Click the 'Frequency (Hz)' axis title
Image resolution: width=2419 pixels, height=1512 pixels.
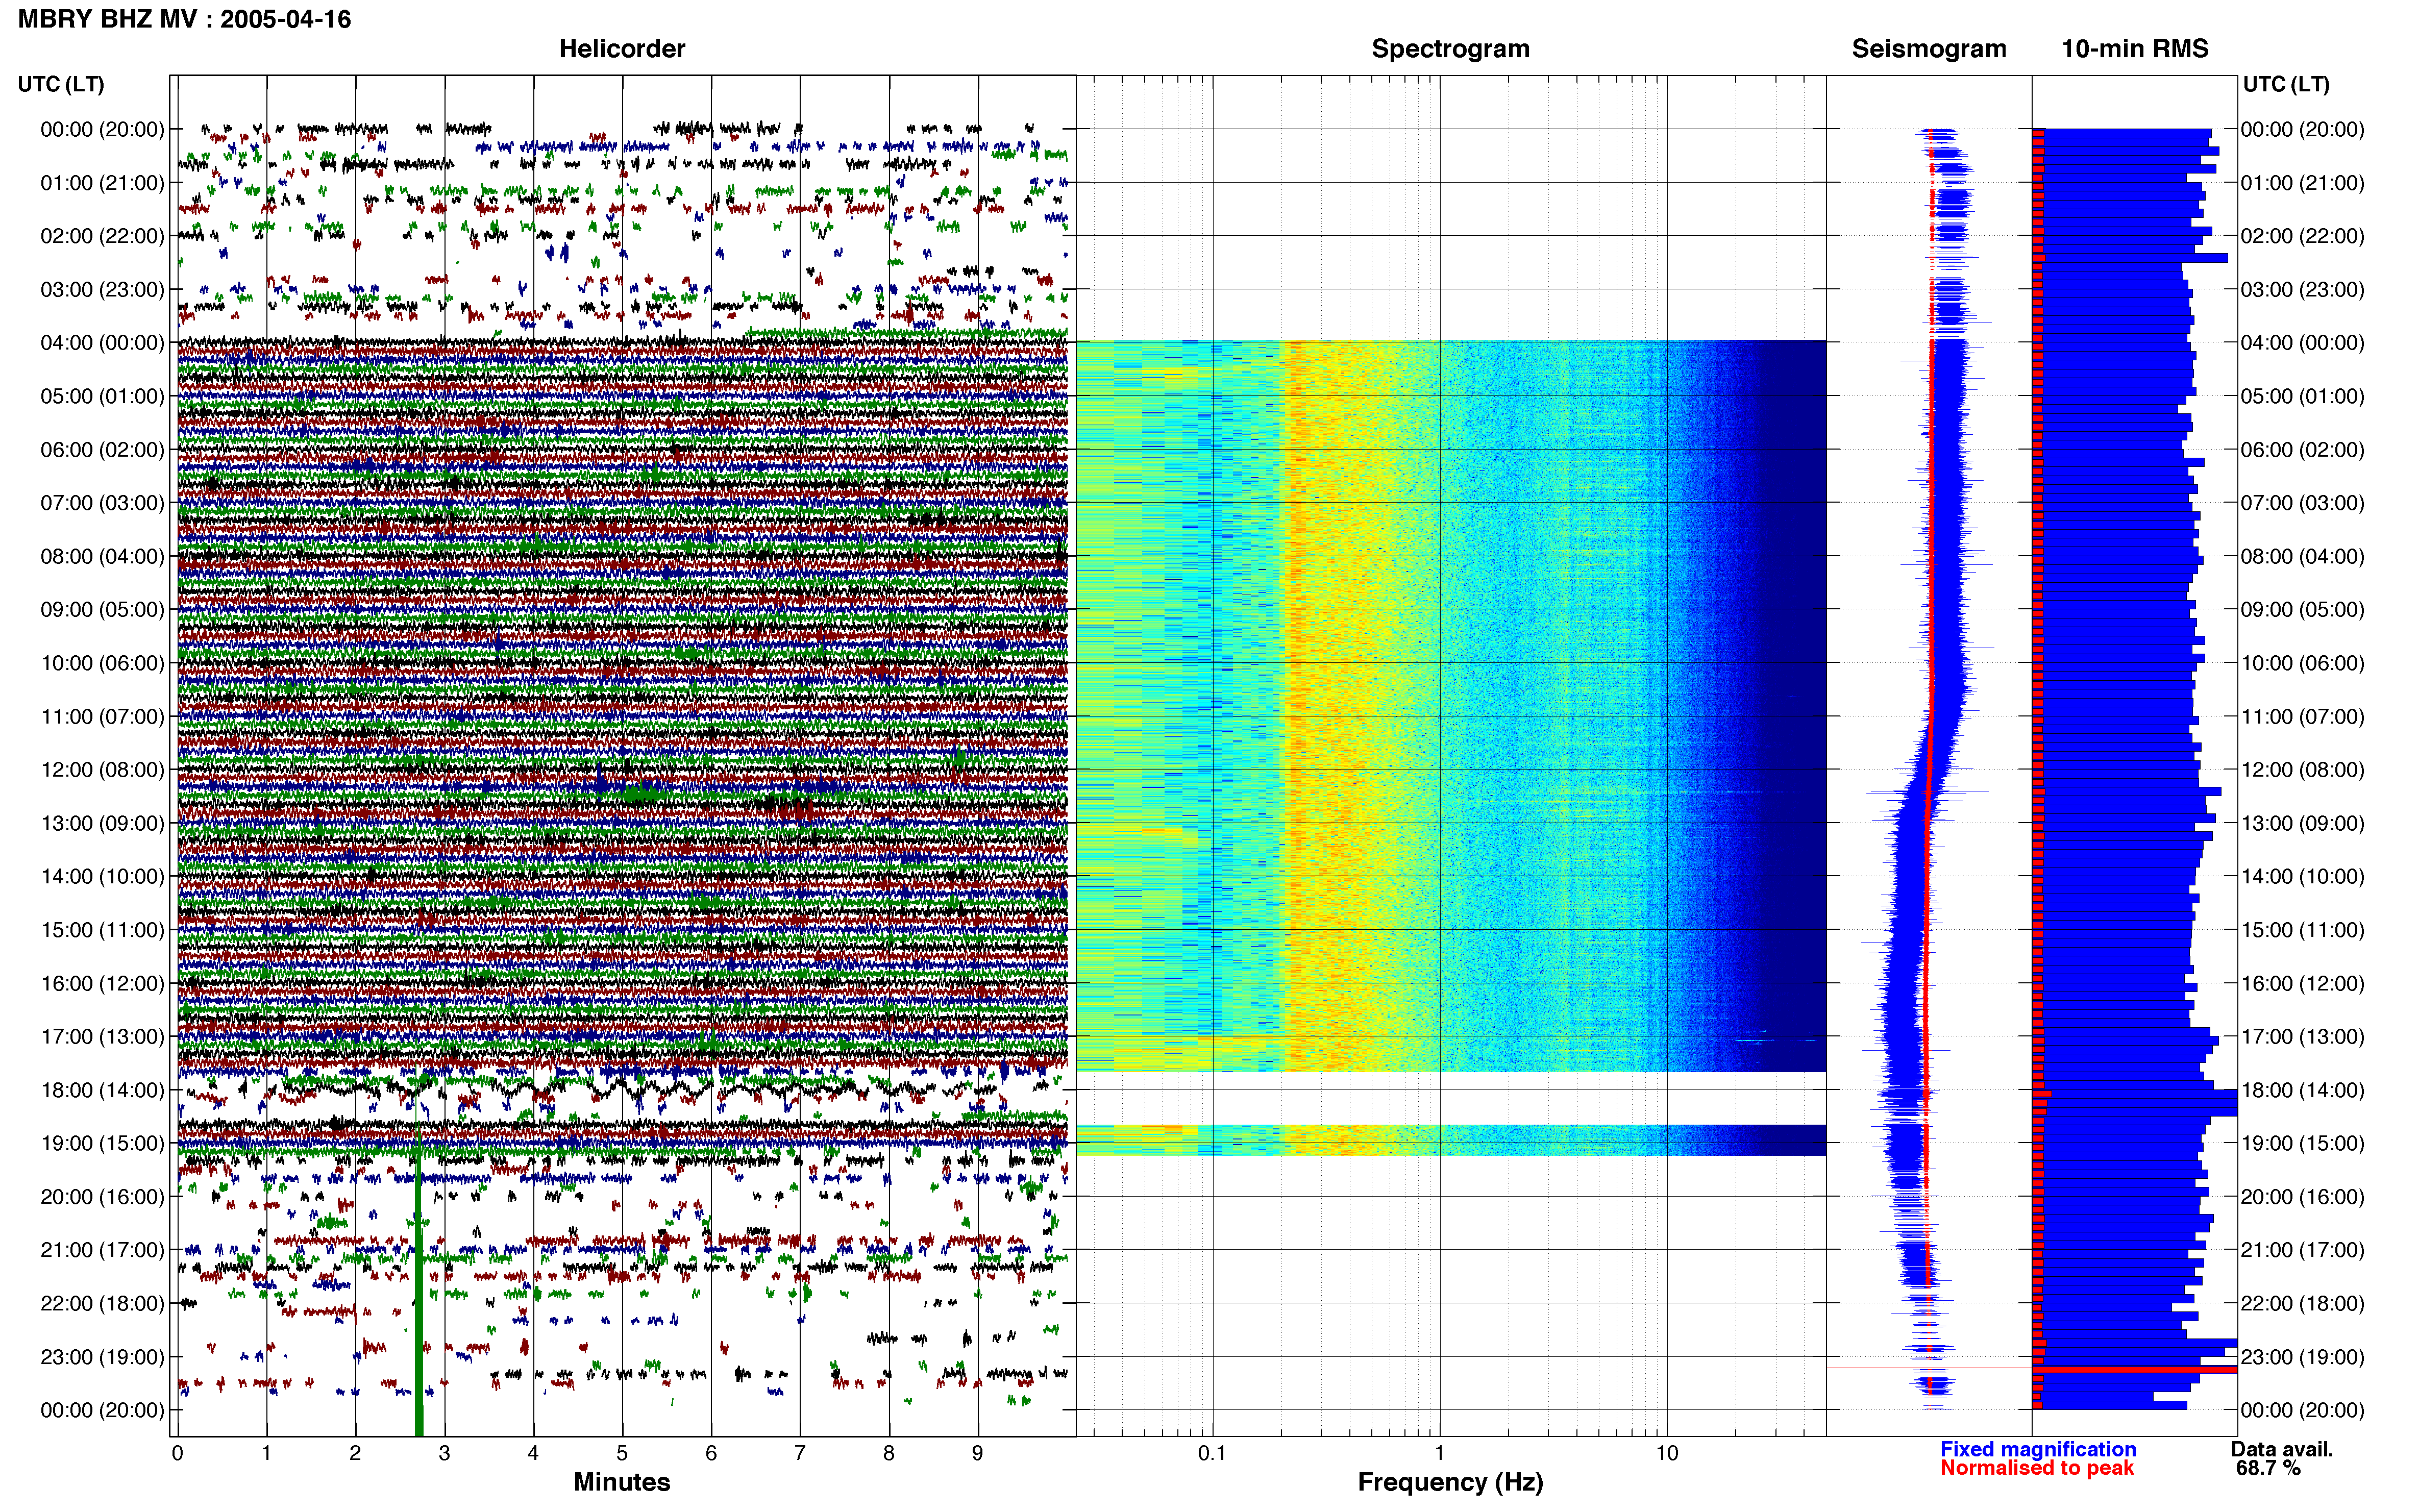[1450, 1482]
